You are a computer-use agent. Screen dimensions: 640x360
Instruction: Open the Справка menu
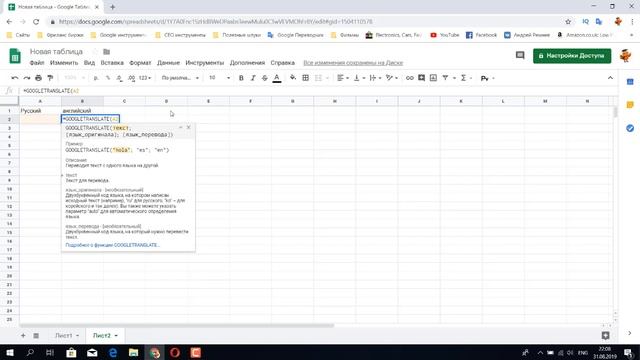pos(282,63)
